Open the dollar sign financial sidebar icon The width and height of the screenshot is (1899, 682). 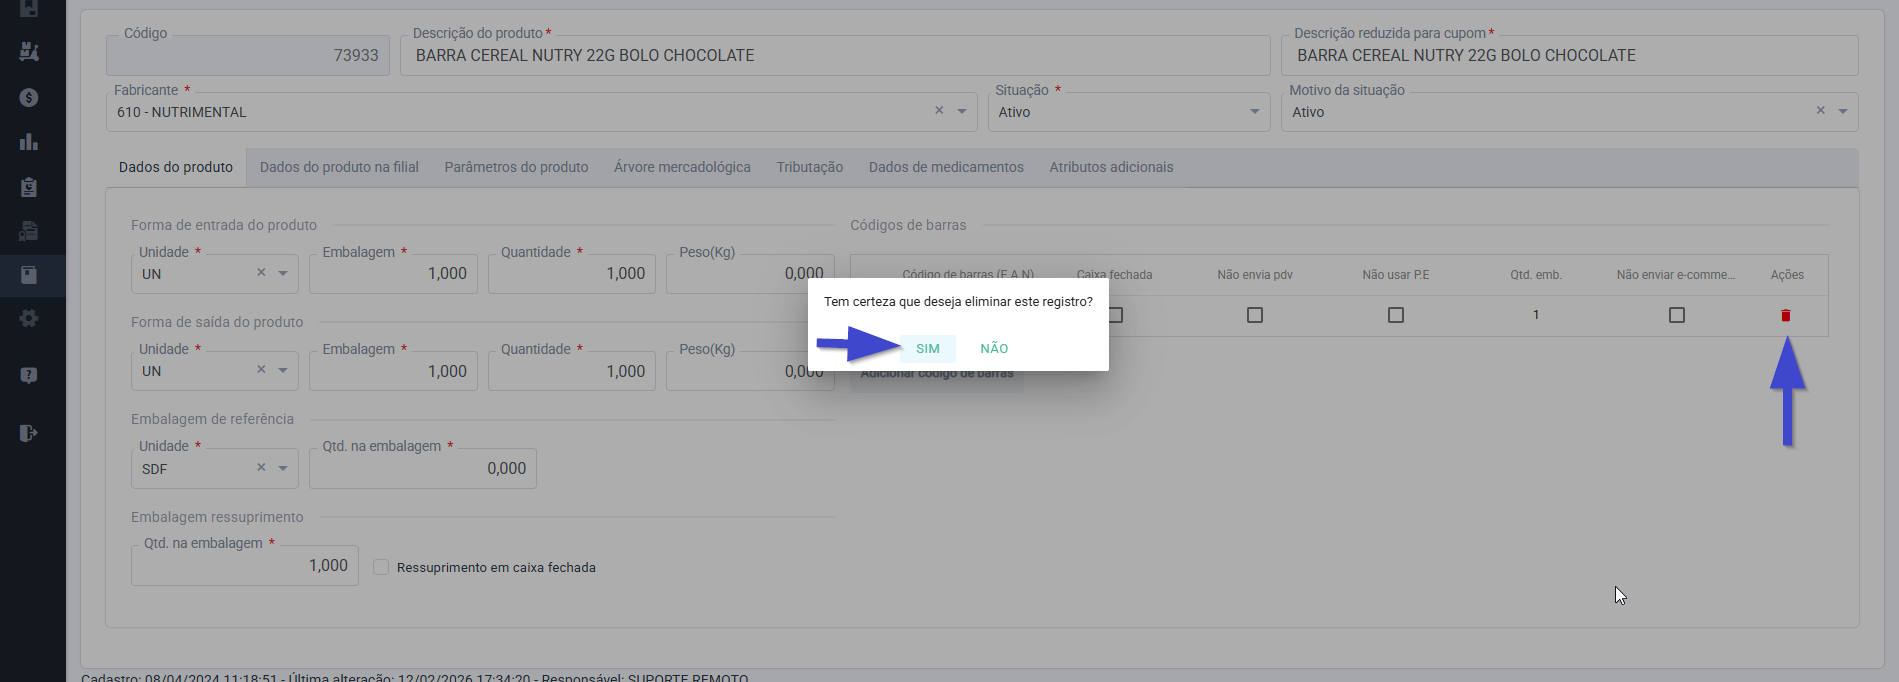pos(29,97)
